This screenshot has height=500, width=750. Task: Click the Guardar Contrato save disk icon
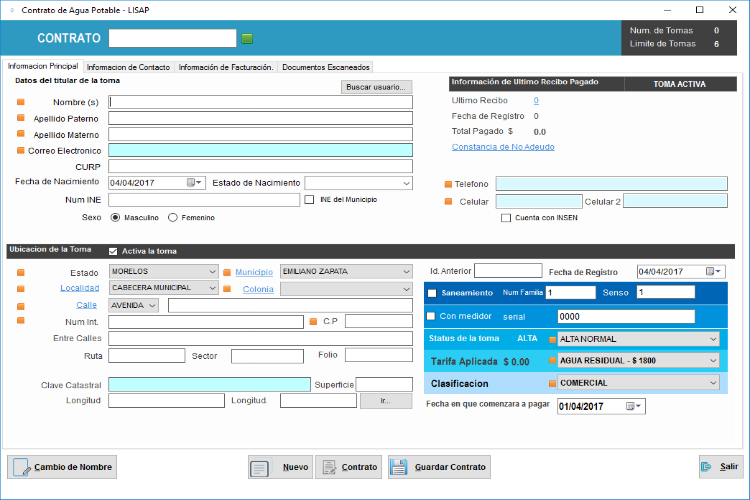pyautogui.click(x=398, y=467)
